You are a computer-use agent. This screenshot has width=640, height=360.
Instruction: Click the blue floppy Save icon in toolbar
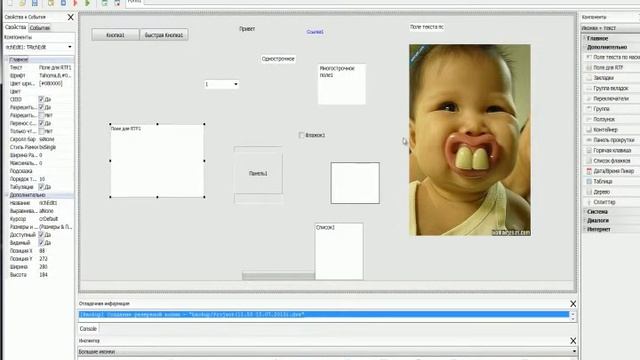[x=35, y=3]
